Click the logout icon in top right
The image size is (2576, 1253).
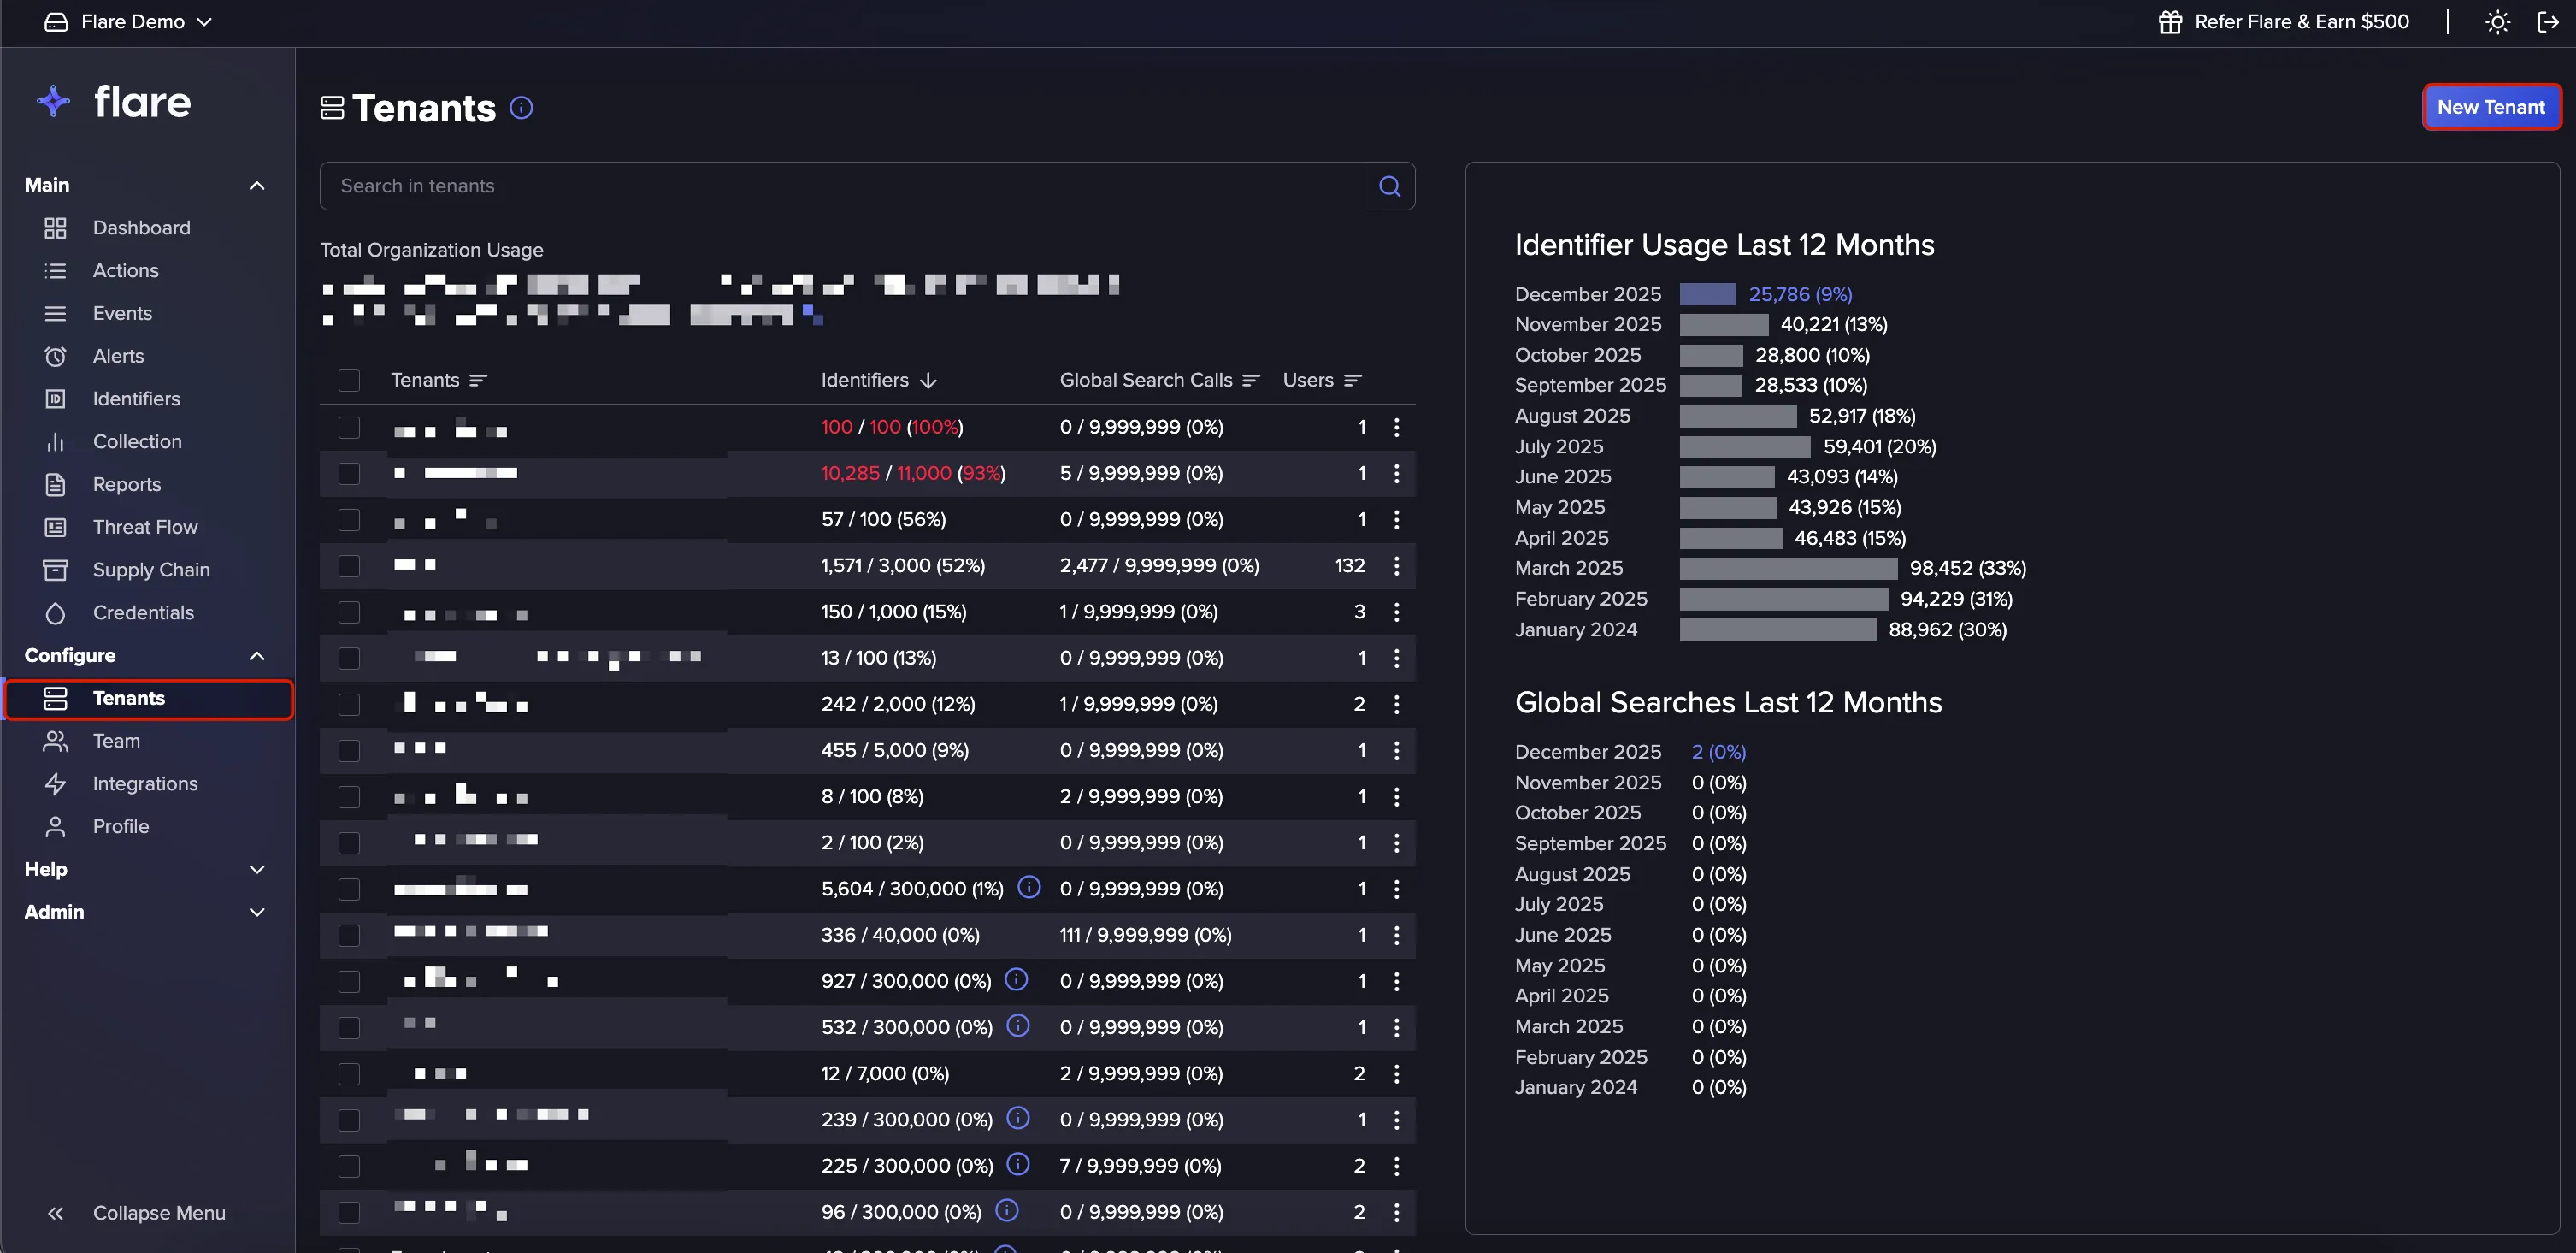point(2547,22)
